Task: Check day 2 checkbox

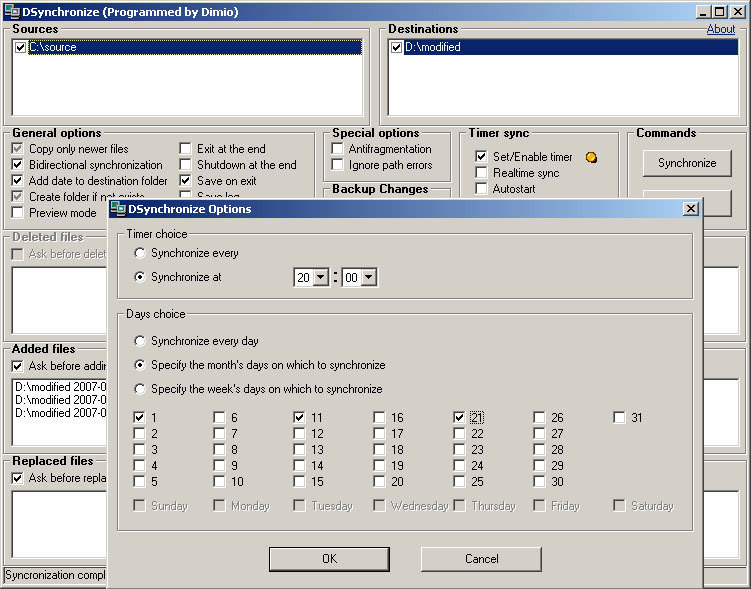Action: coord(139,434)
